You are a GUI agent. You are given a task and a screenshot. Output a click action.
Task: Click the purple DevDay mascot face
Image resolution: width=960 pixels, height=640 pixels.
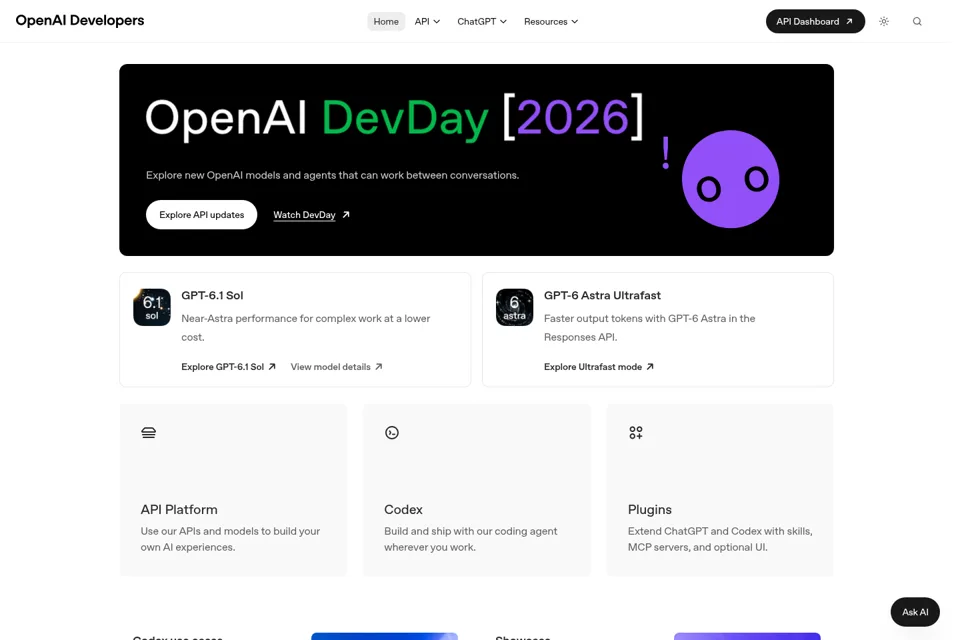click(730, 179)
